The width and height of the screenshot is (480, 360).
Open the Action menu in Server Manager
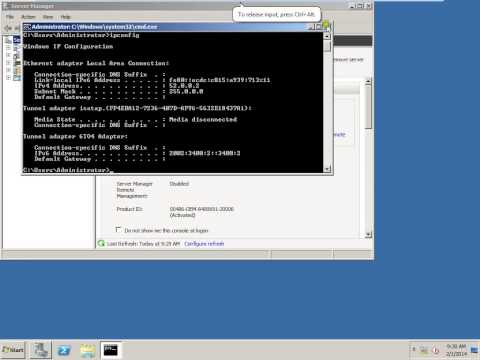(x=28, y=17)
